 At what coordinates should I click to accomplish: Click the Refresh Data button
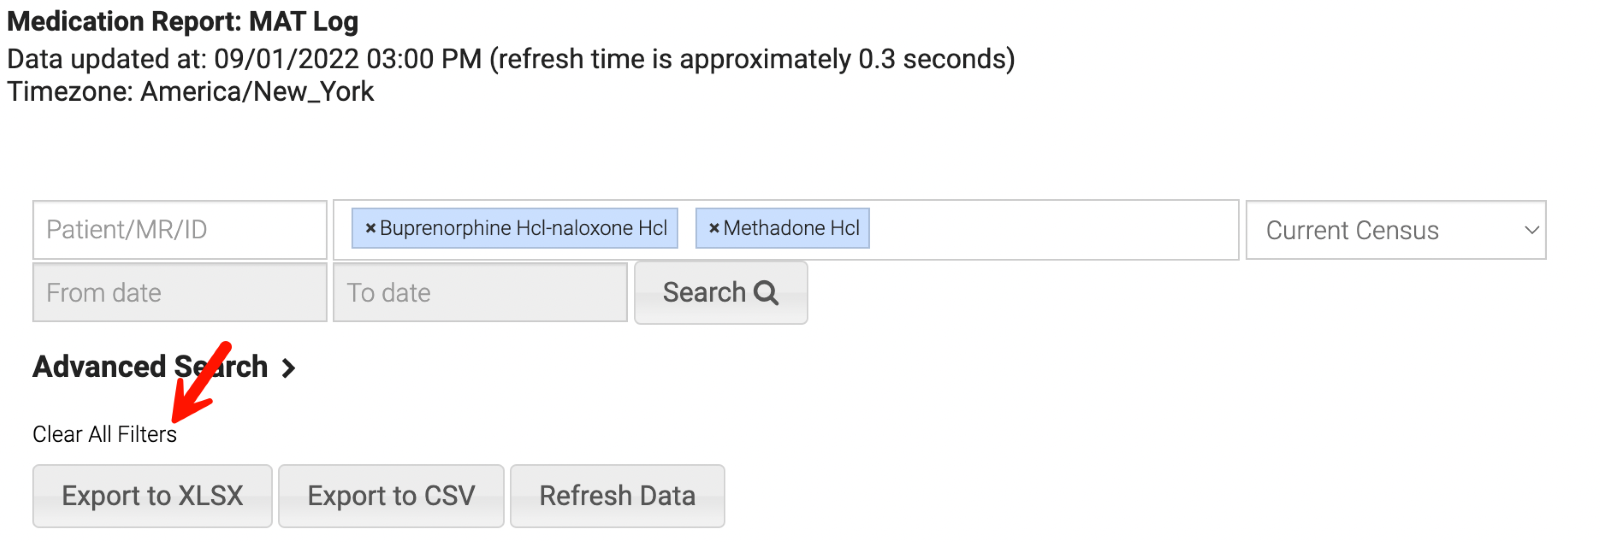617,496
